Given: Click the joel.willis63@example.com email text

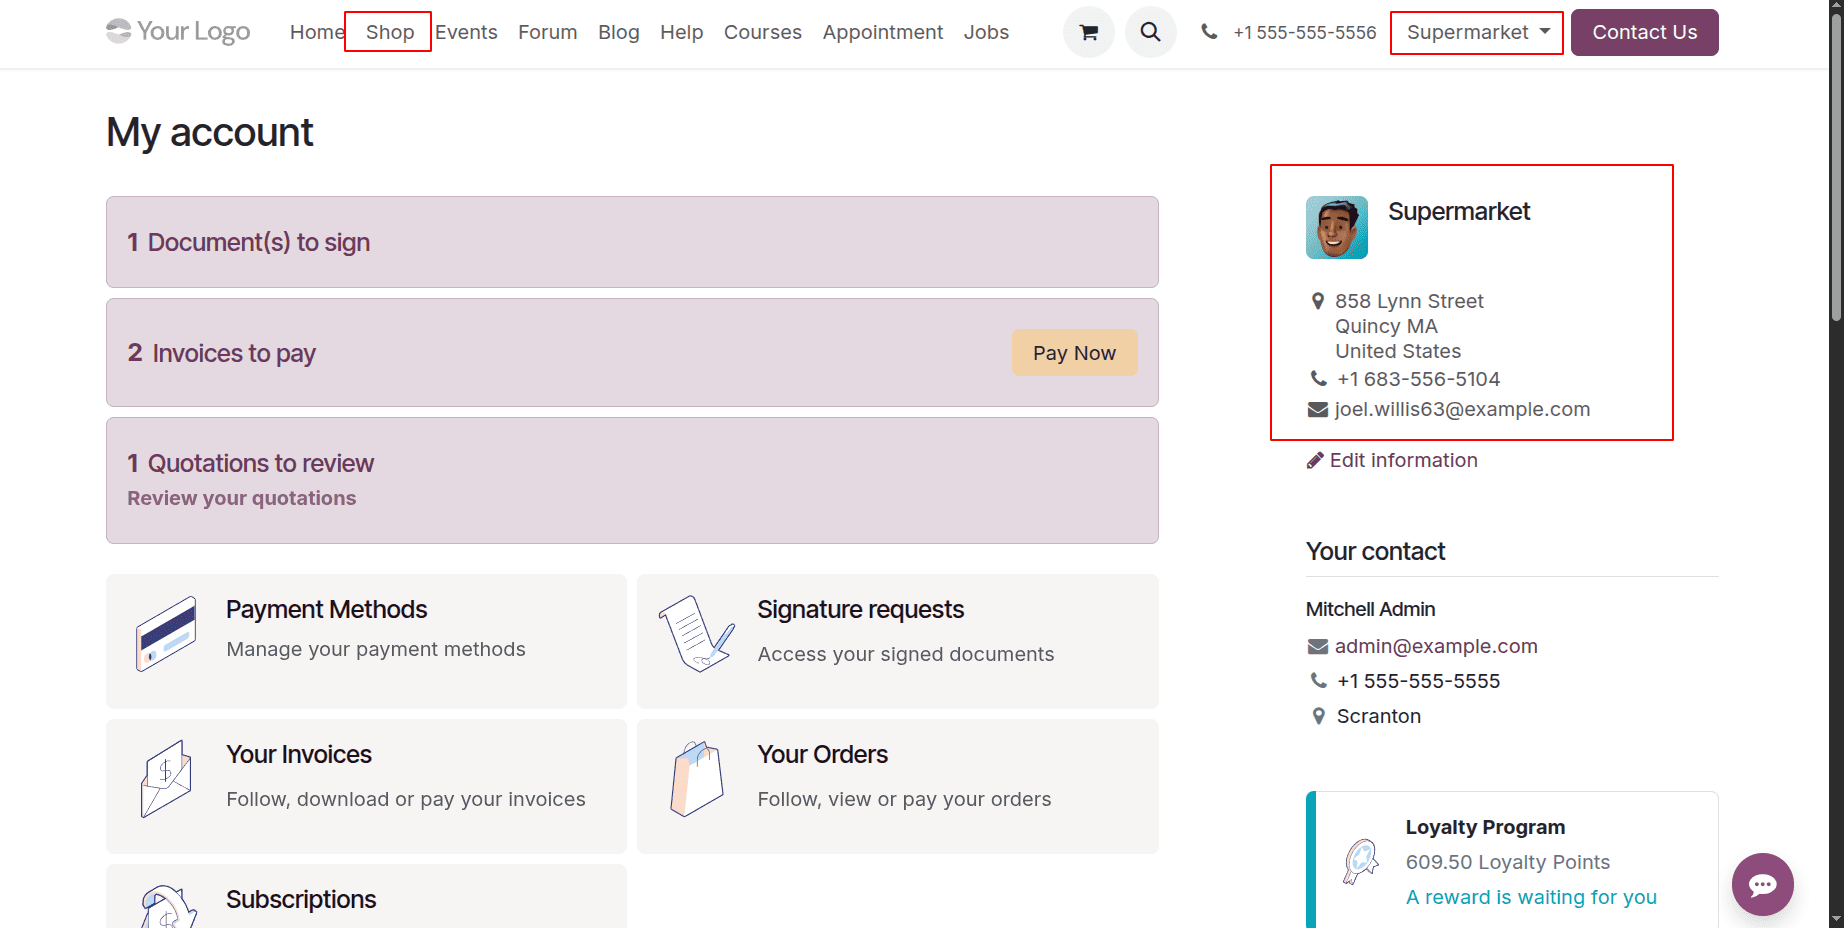Looking at the screenshot, I should click(x=1462, y=409).
